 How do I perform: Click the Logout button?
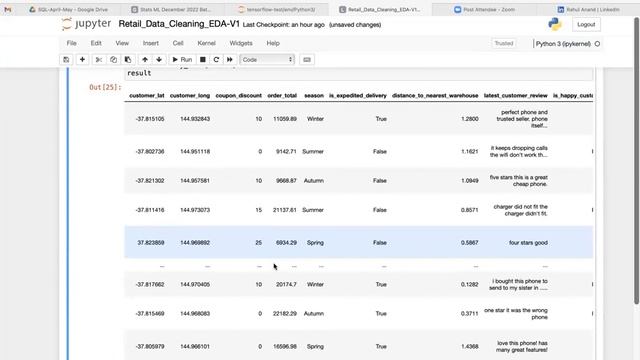(x=586, y=24)
